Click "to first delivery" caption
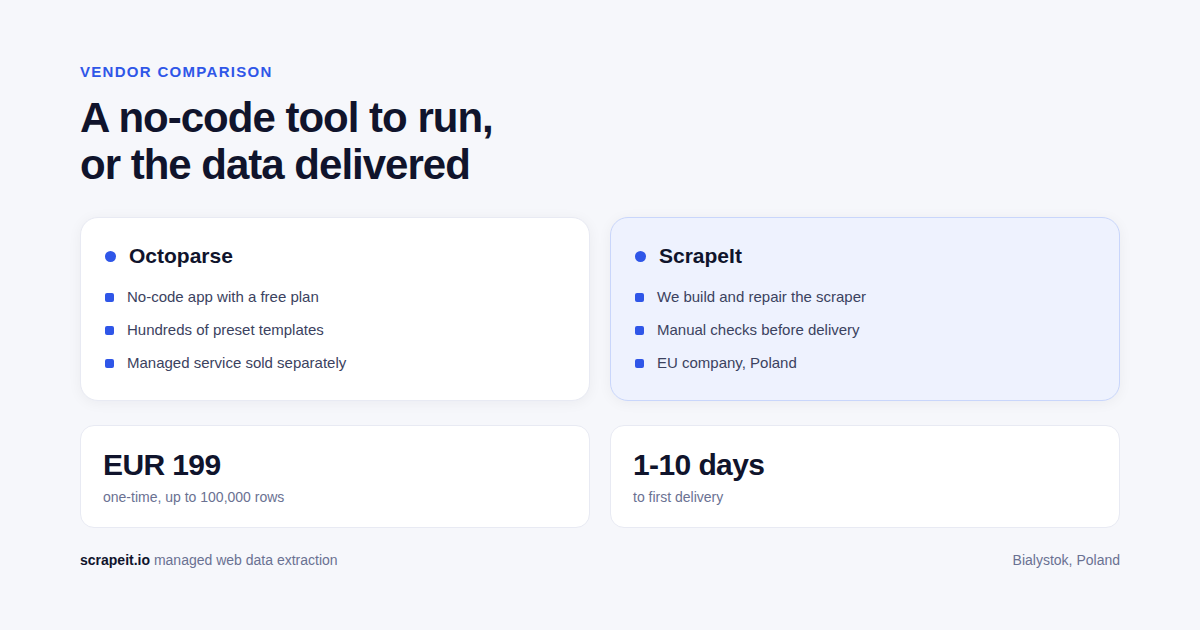1200x630 pixels. coord(678,497)
